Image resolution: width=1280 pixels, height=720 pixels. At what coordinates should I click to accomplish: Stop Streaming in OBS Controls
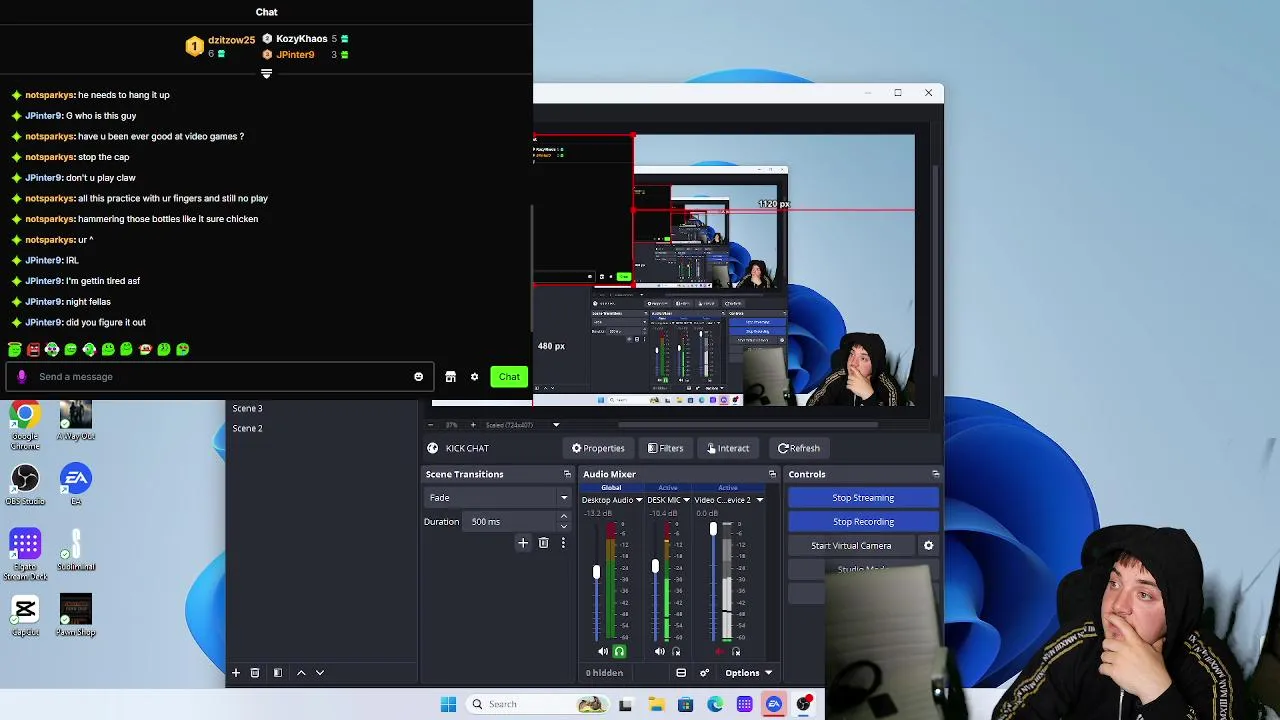click(x=863, y=498)
